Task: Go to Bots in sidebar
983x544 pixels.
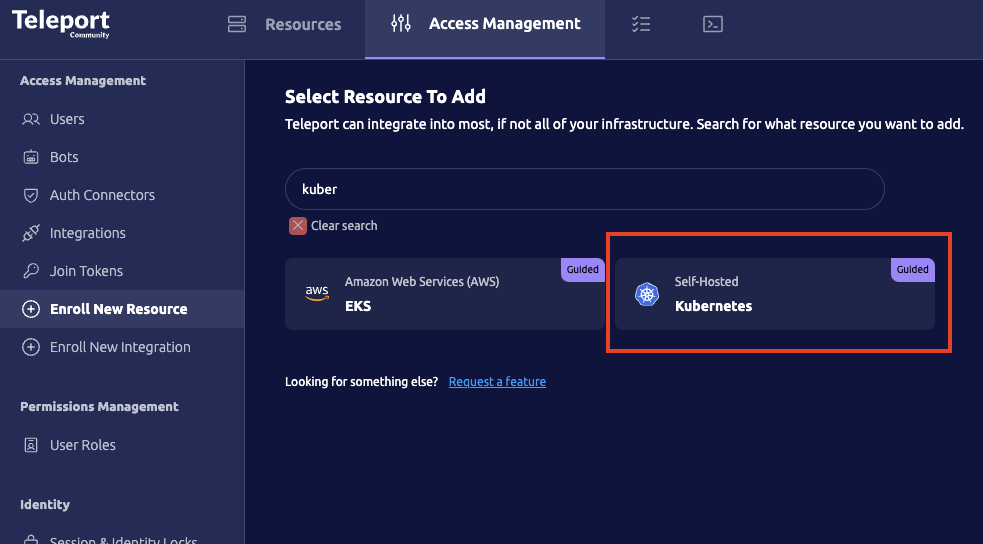Action: (122, 157)
